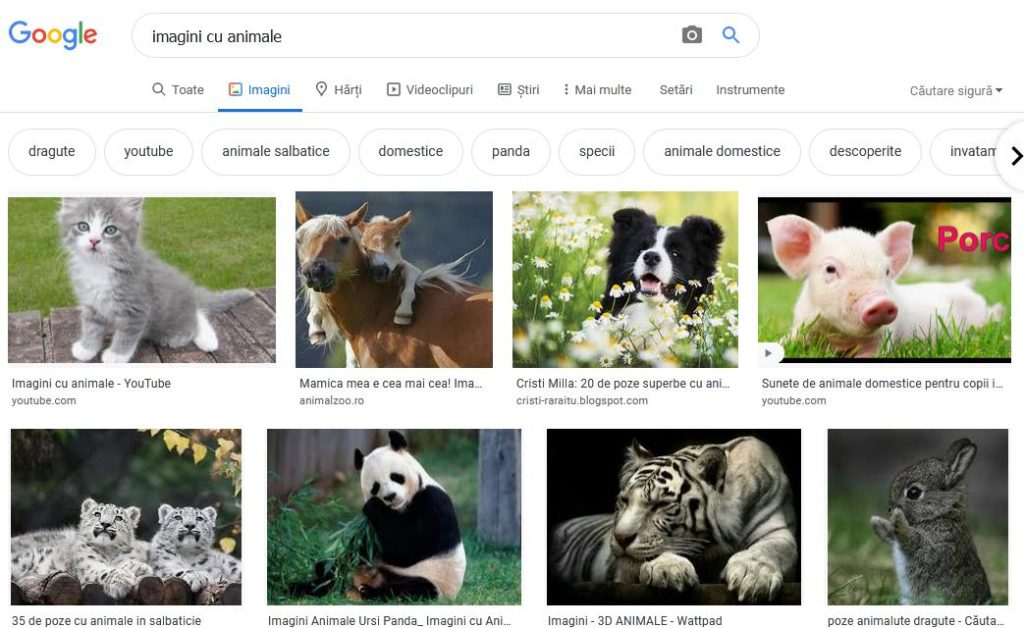Select the Imagini tab
The image size is (1024, 628).
pos(259,90)
